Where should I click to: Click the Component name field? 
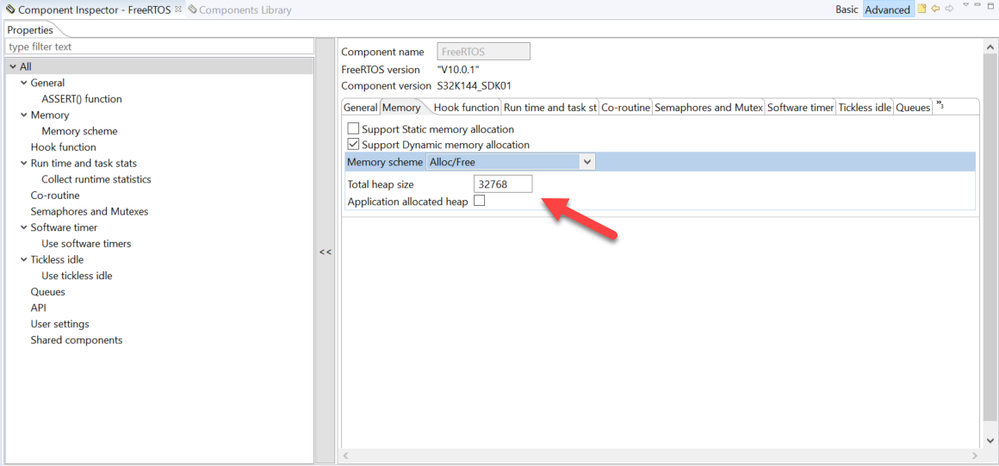(x=484, y=52)
